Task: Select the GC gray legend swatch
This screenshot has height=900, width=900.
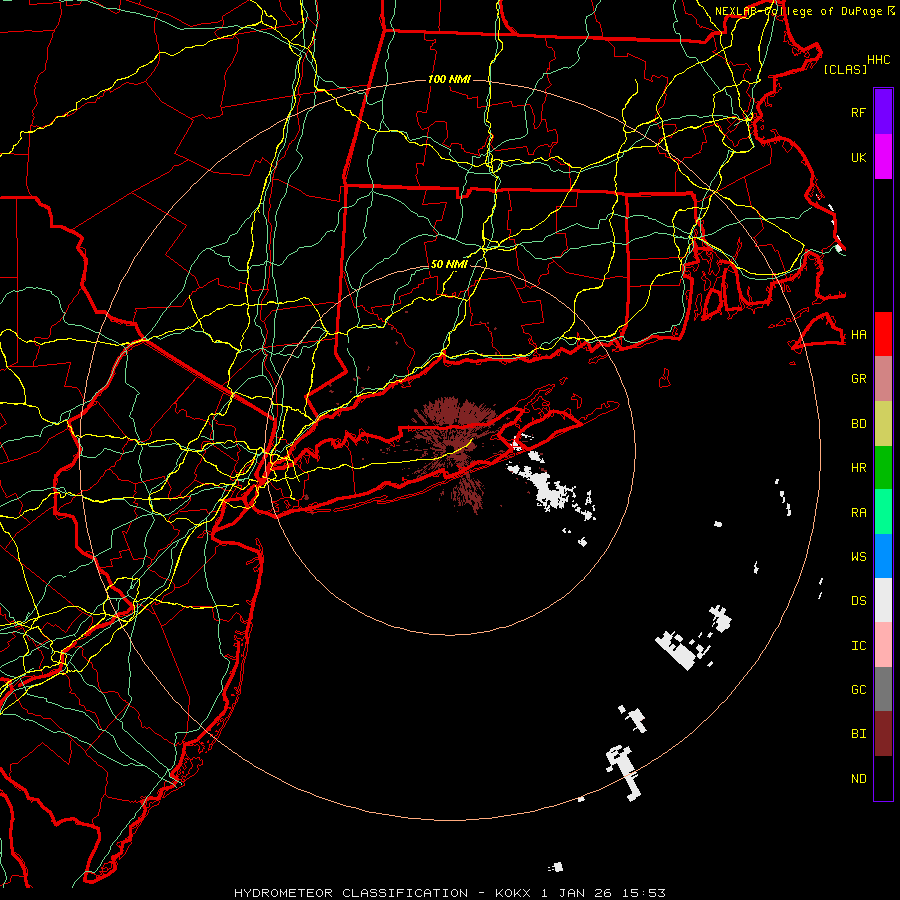Action: (x=883, y=689)
